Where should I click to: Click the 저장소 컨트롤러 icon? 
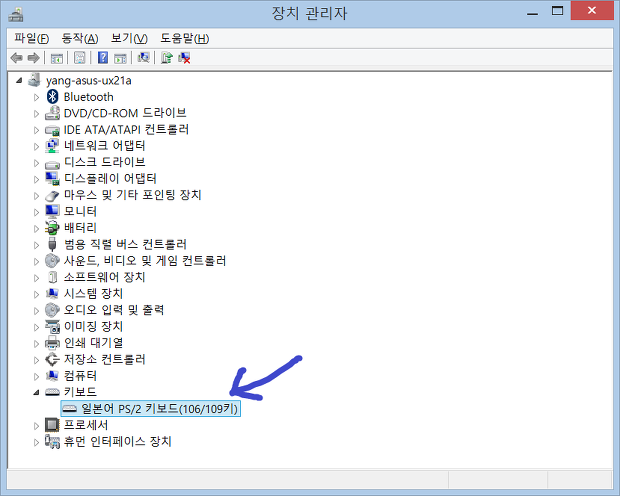coord(52,359)
